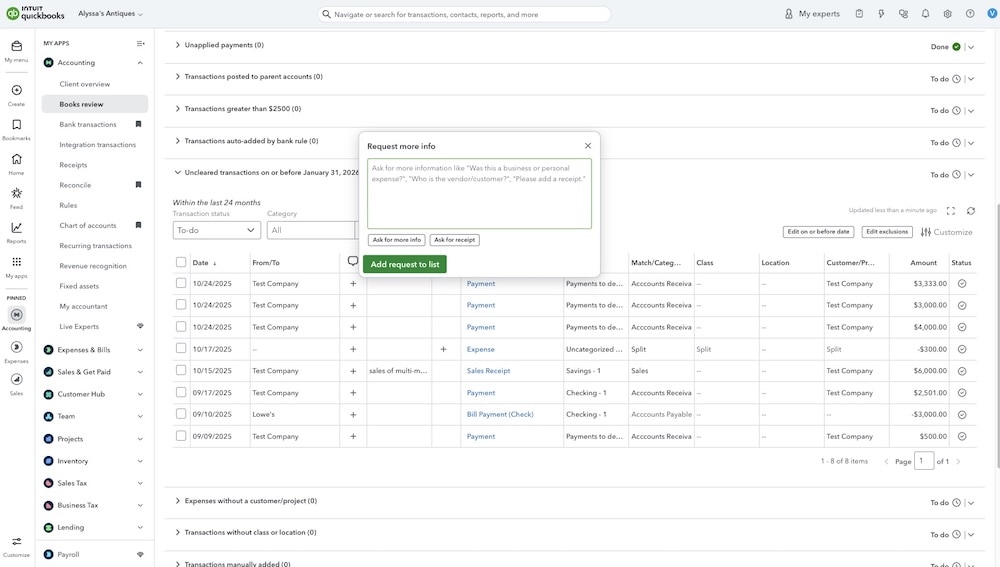
Task: Check the 09/09/2025 row checkbox
Action: click(x=181, y=436)
